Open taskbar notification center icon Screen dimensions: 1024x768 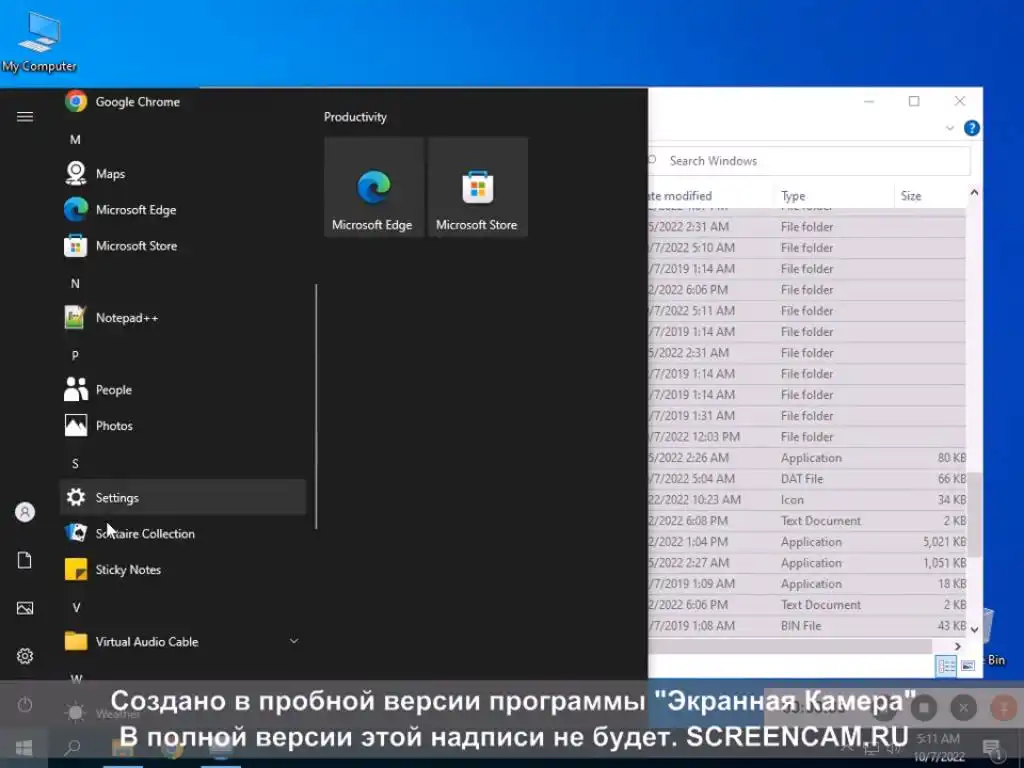(993, 748)
